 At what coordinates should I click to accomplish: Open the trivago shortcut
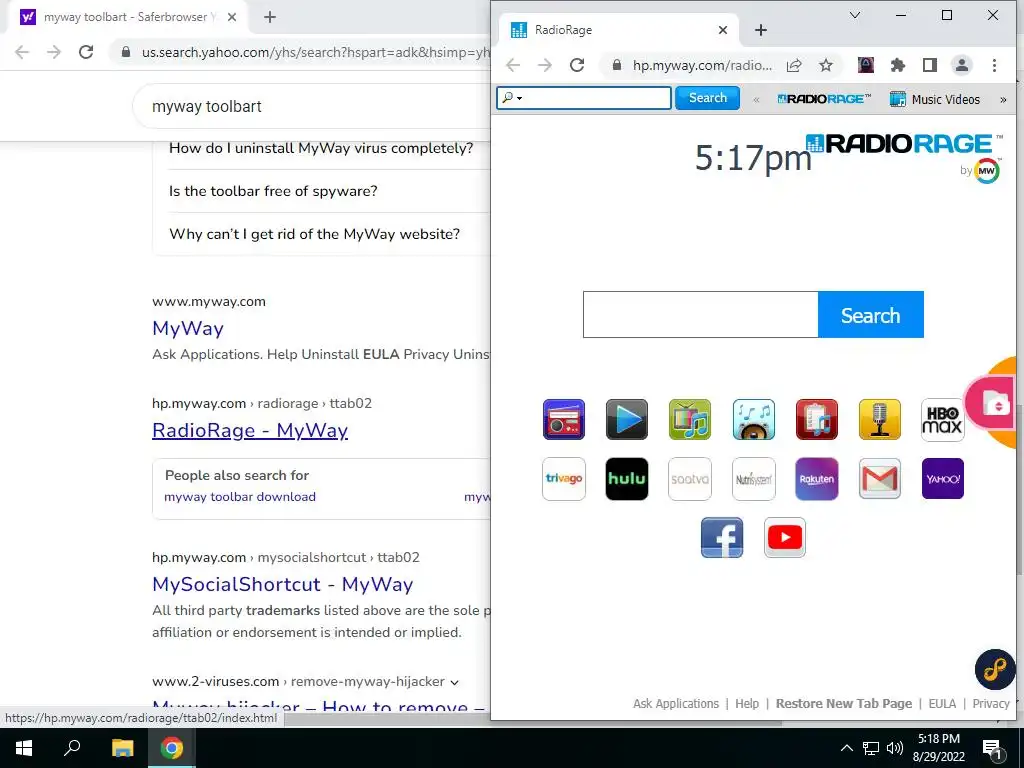564,479
